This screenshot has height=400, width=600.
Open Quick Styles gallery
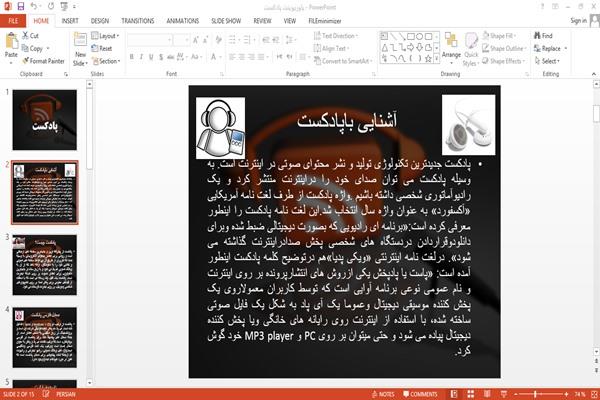point(471,50)
